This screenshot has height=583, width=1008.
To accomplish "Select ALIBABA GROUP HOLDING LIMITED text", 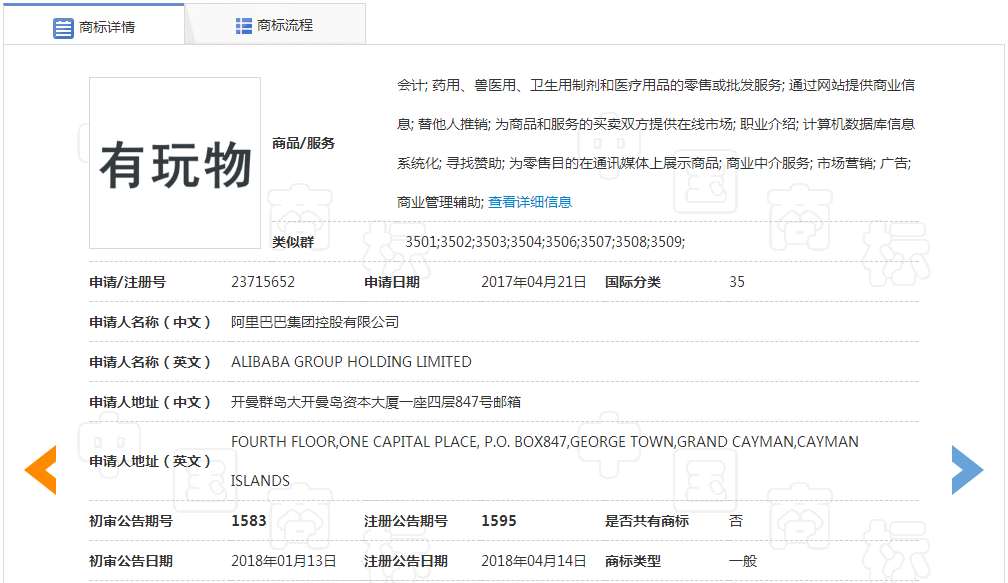I will (x=351, y=362).
